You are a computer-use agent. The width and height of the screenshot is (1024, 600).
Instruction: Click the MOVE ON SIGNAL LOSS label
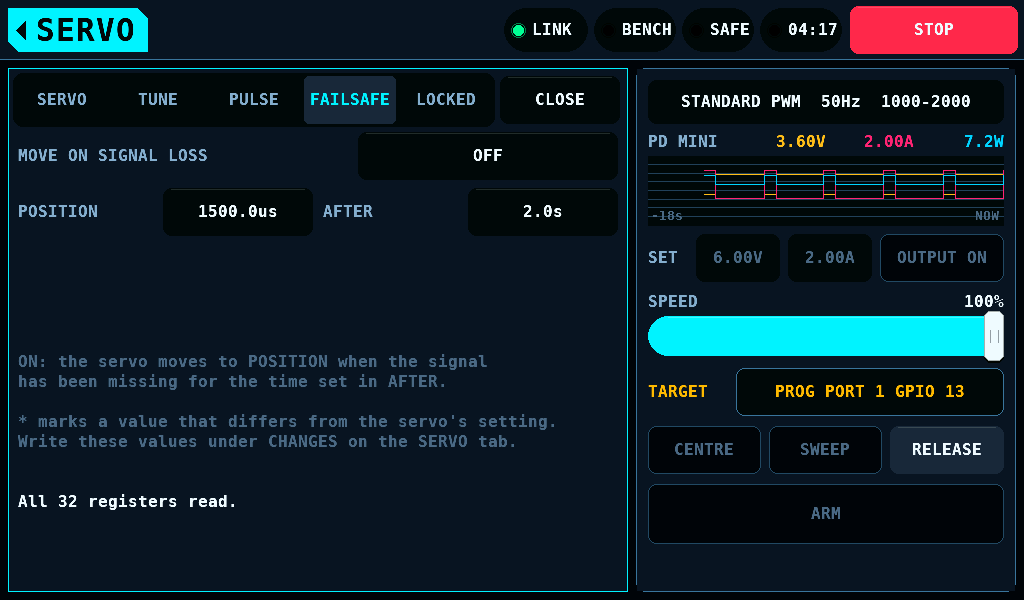click(x=112, y=155)
